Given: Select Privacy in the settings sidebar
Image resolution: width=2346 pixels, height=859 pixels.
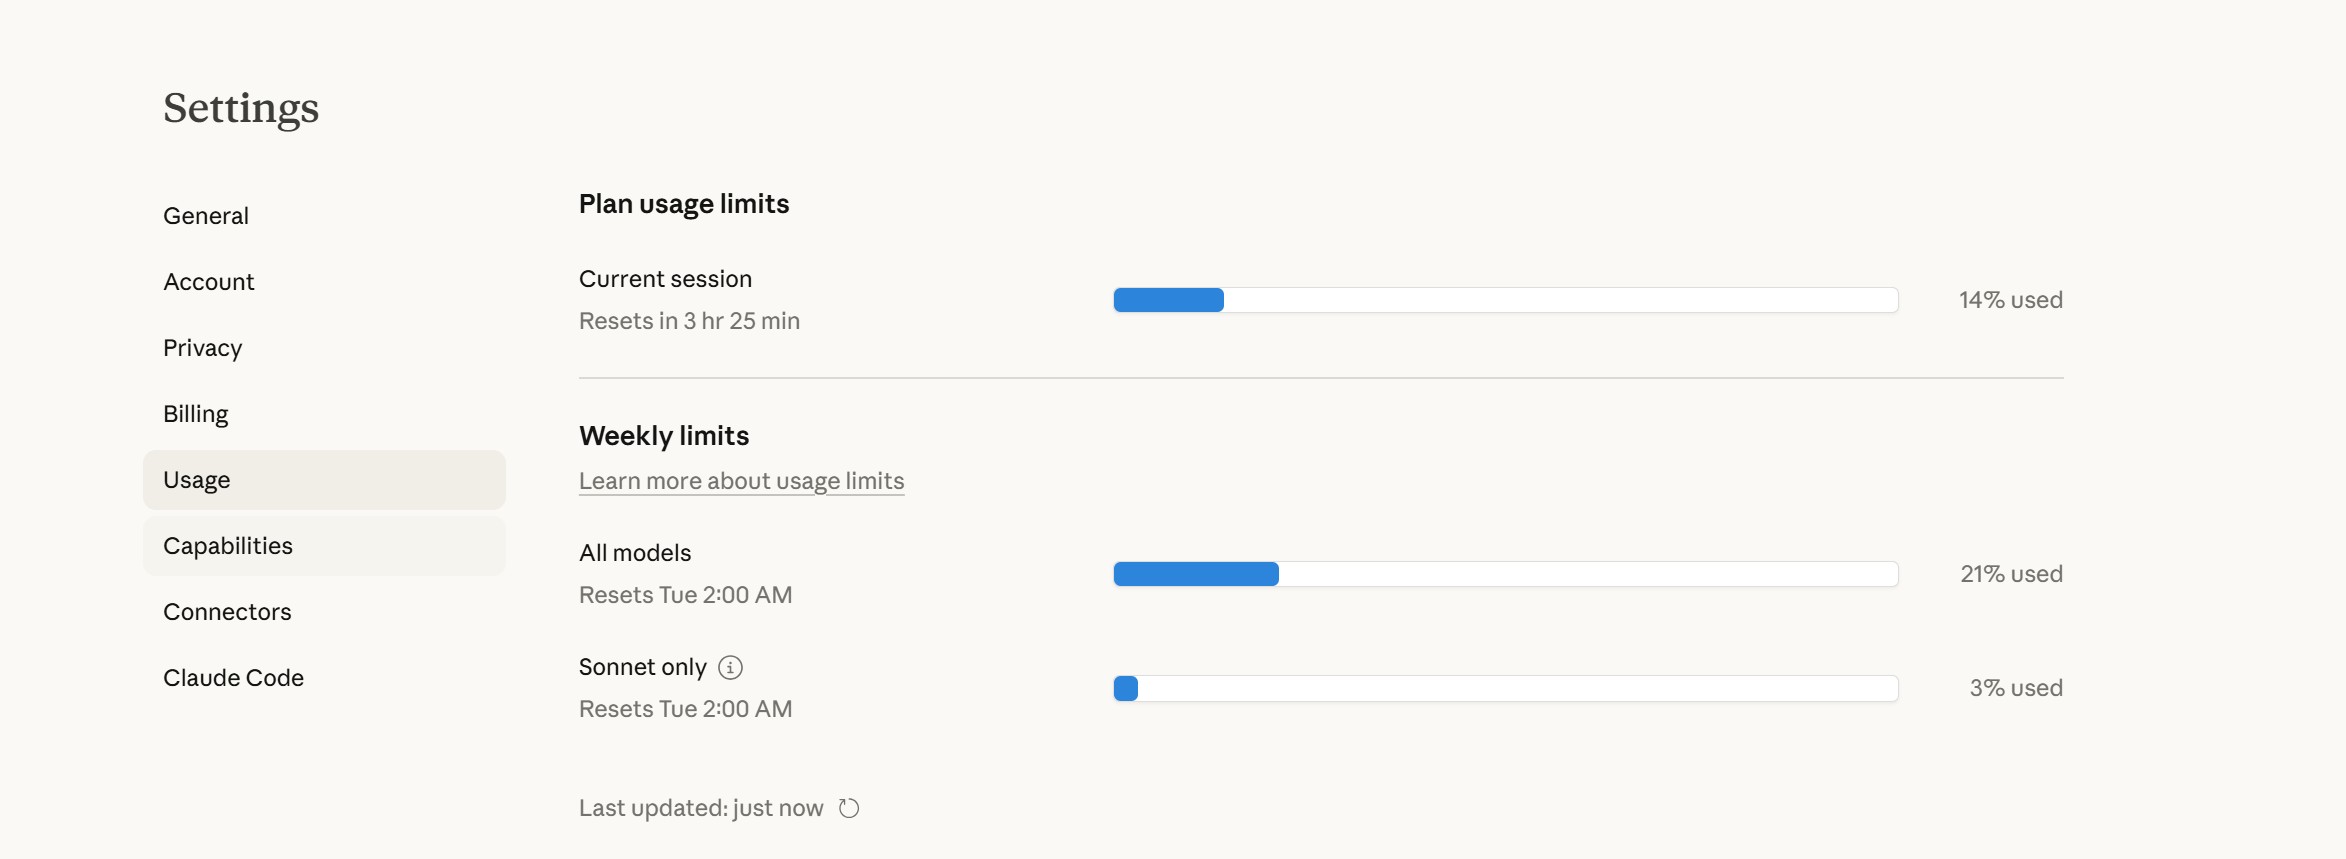Looking at the screenshot, I should (x=203, y=348).
